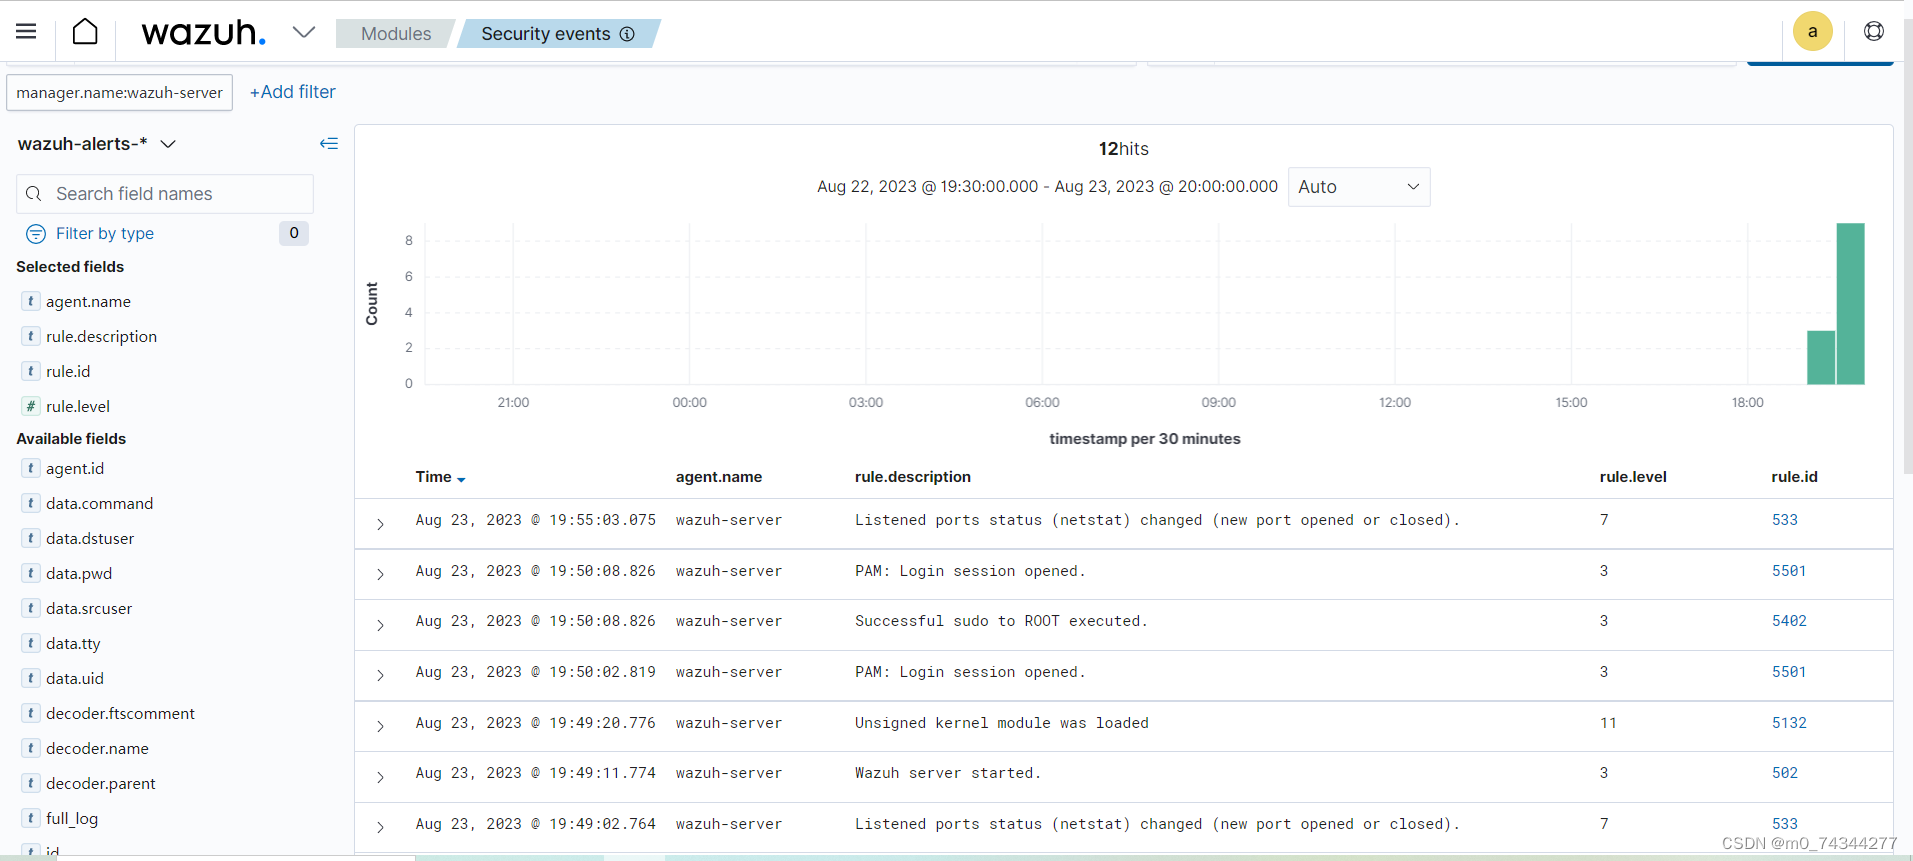Open rule 5501 link at 19:50:02
The height and width of the screenshot is (861, 1913).
tap(1789, 672)
